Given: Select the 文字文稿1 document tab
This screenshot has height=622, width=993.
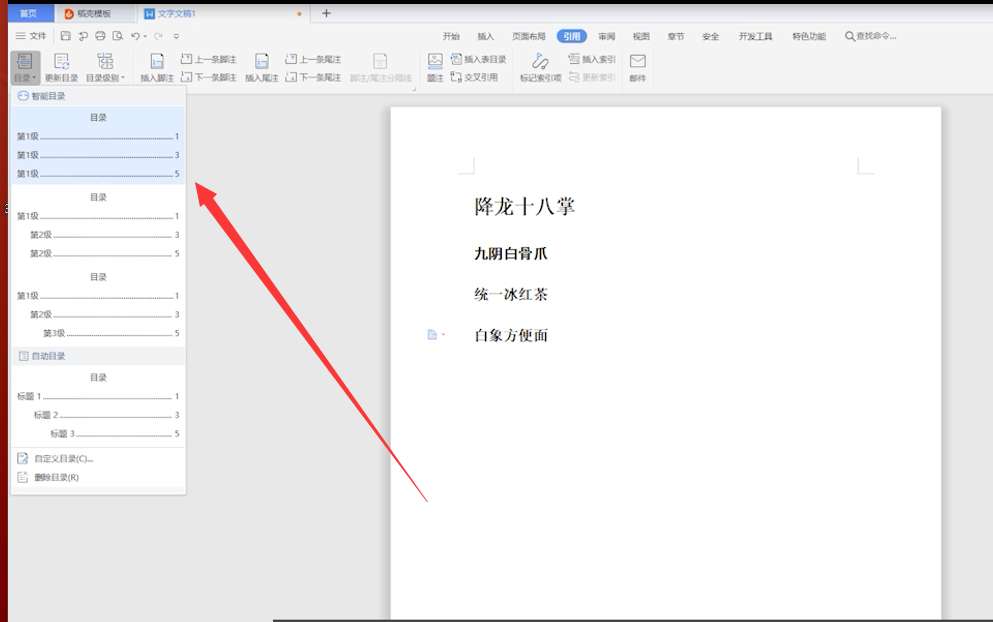Looking at the screenshot, I should coord(223,13).
